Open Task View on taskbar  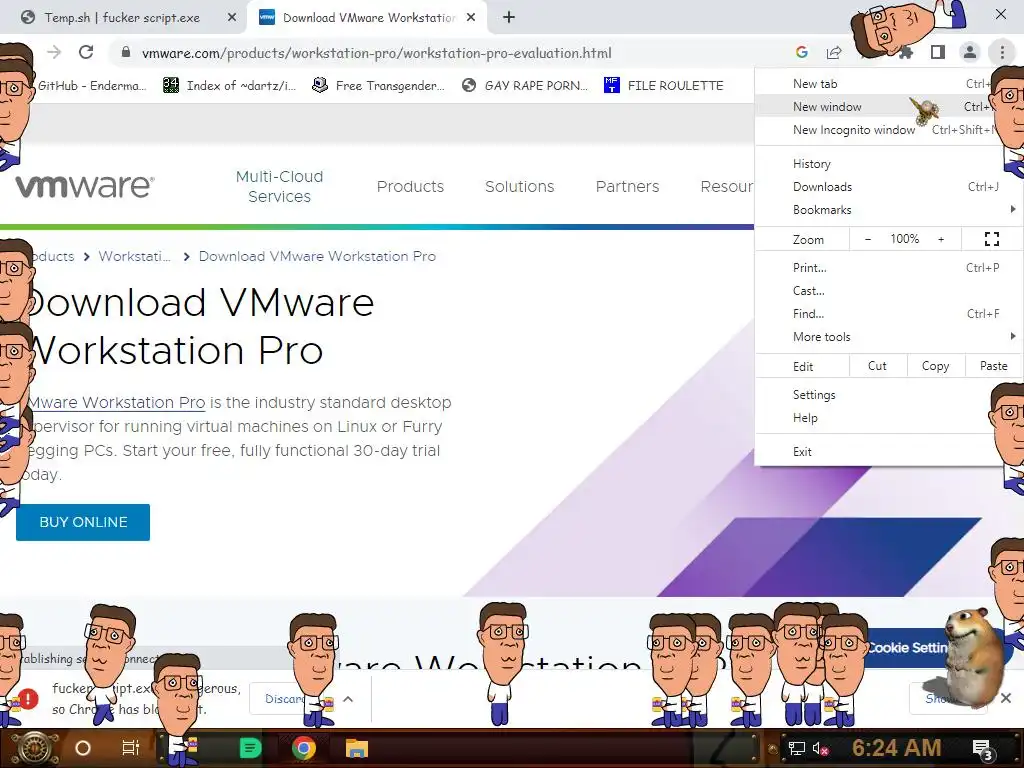coord(131,748)
